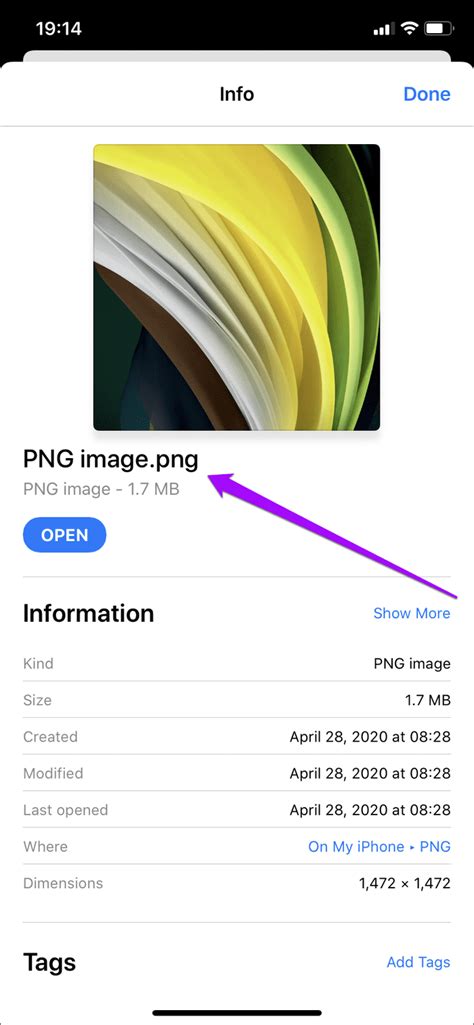The image size is (474, 1025).
Task: Tap the Info title header
Action: tap(237, 94)
